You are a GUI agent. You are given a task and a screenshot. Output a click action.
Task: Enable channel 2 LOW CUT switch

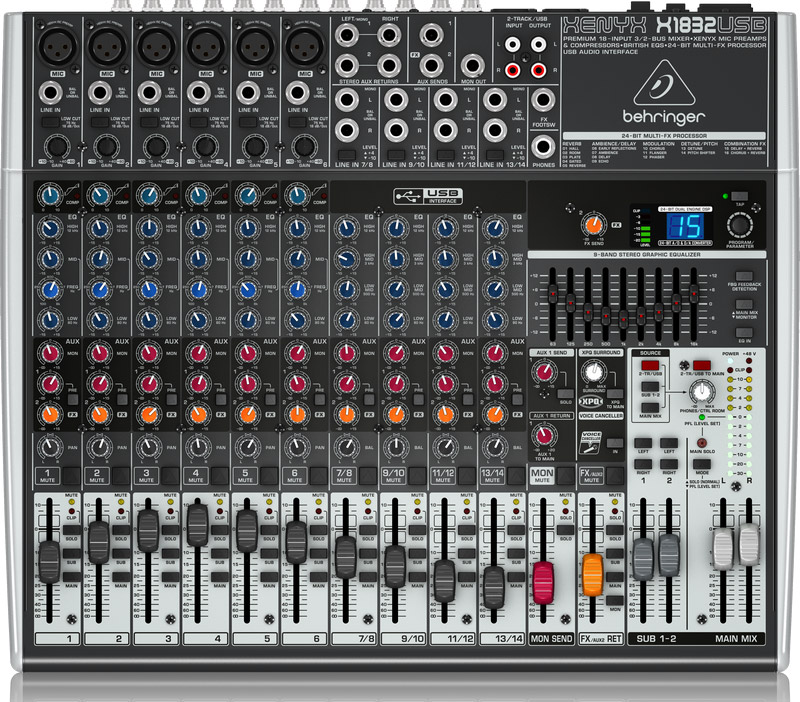[x=99, y=122]
